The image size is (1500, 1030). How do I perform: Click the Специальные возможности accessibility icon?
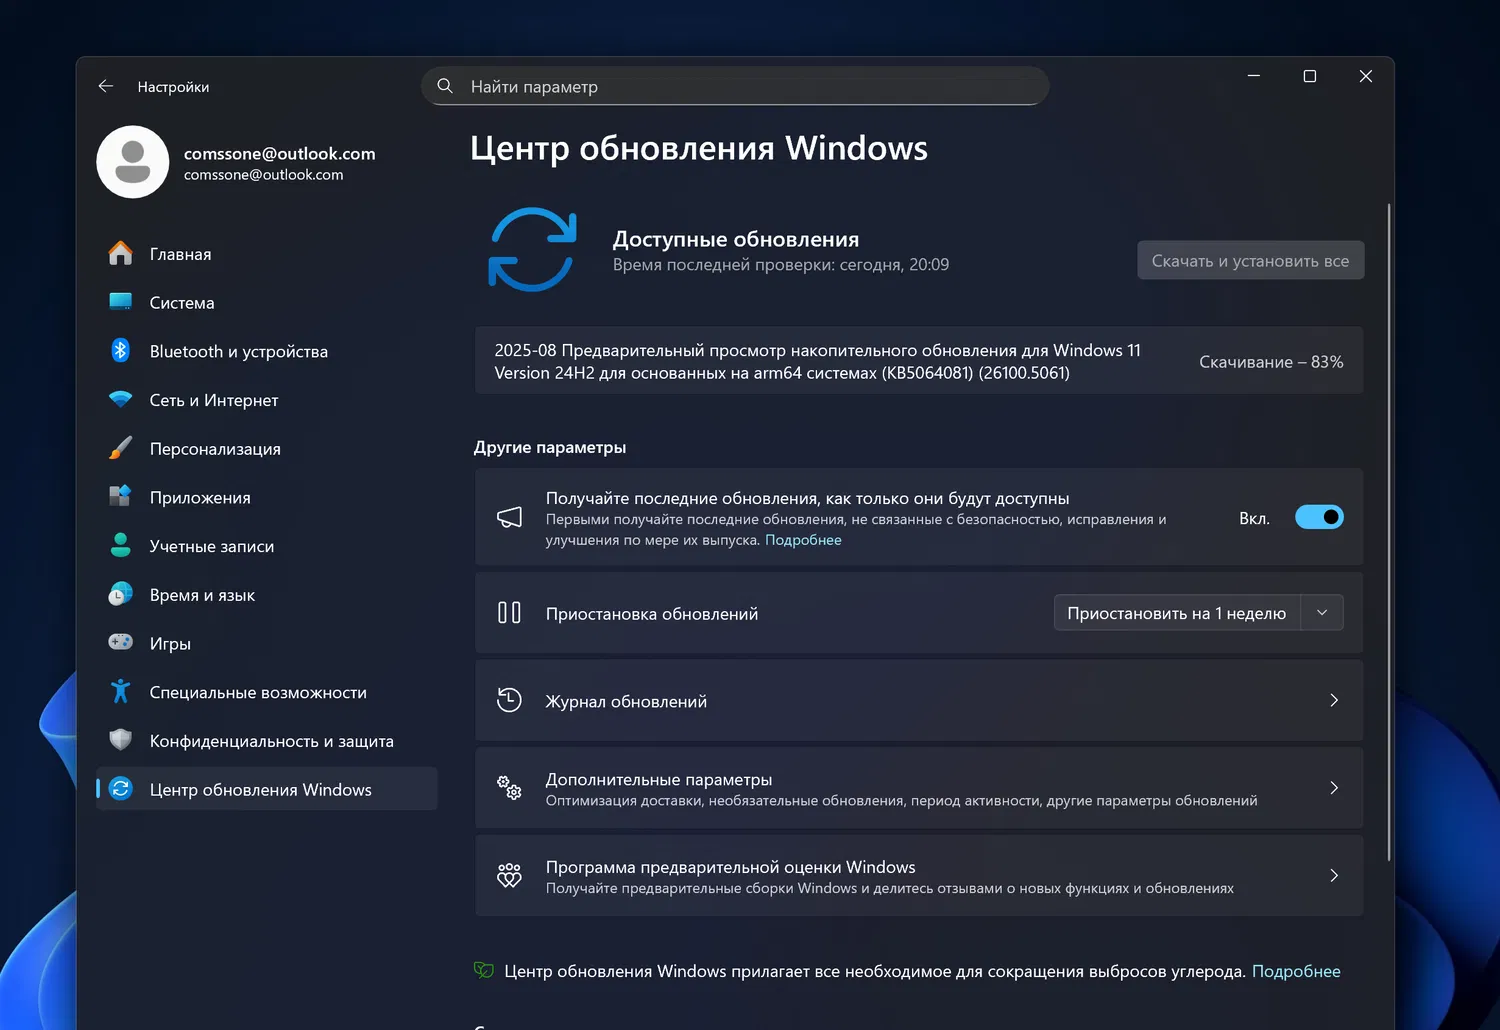tap(121, 692)
